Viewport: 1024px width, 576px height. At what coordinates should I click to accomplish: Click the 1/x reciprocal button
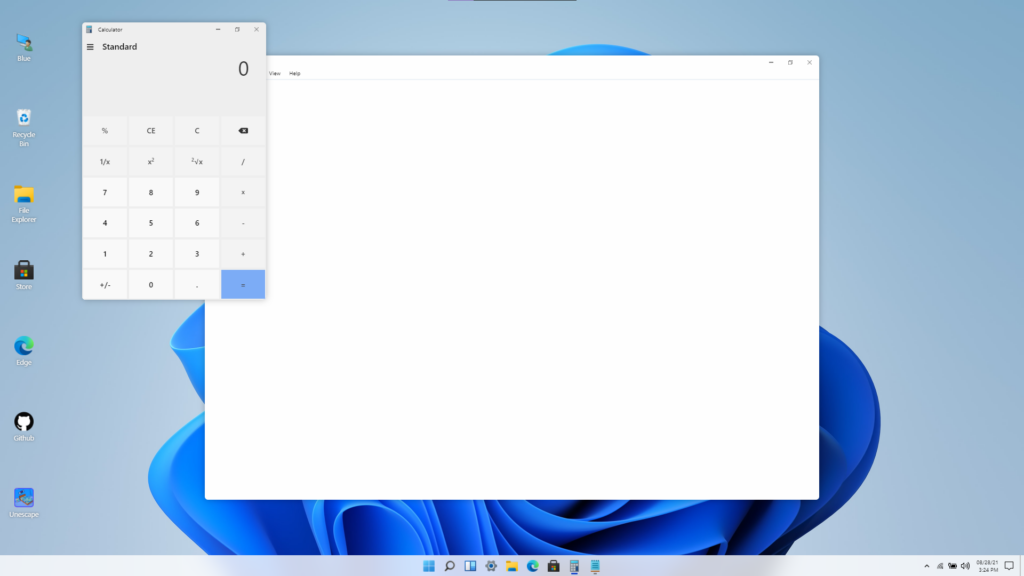point(105,161)
